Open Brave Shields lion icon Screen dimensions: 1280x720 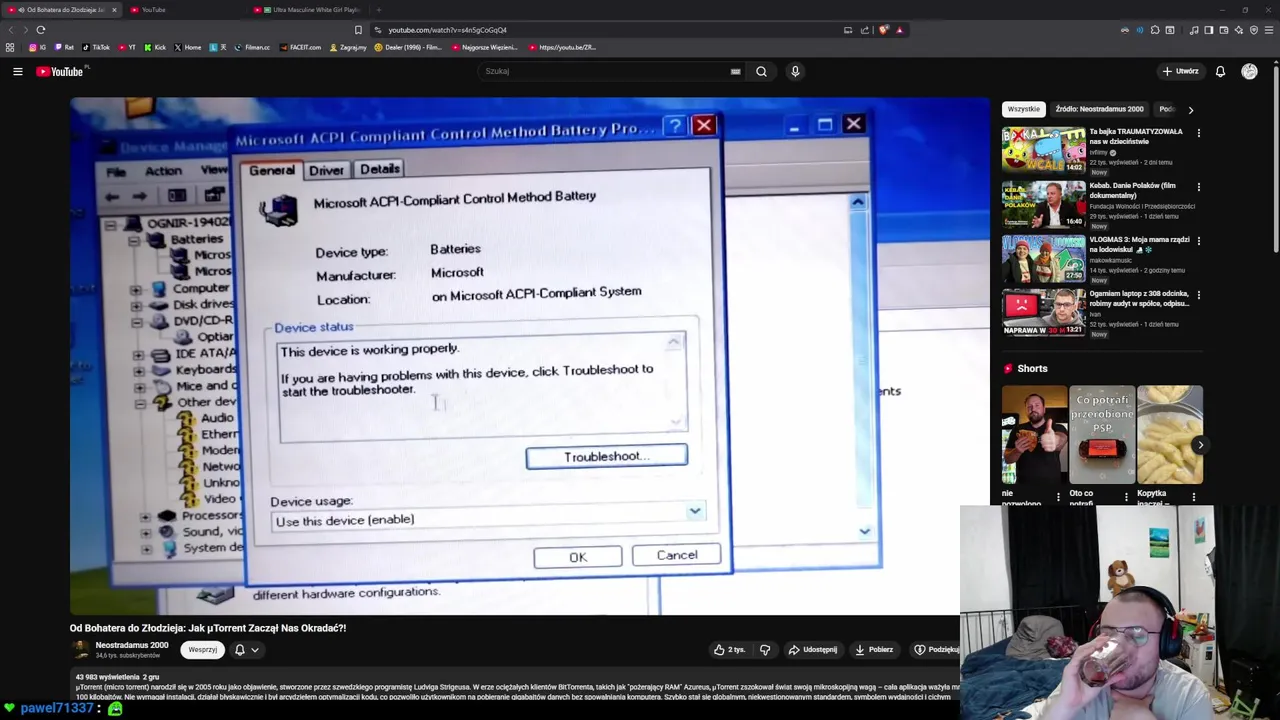[x=883, y=30]
